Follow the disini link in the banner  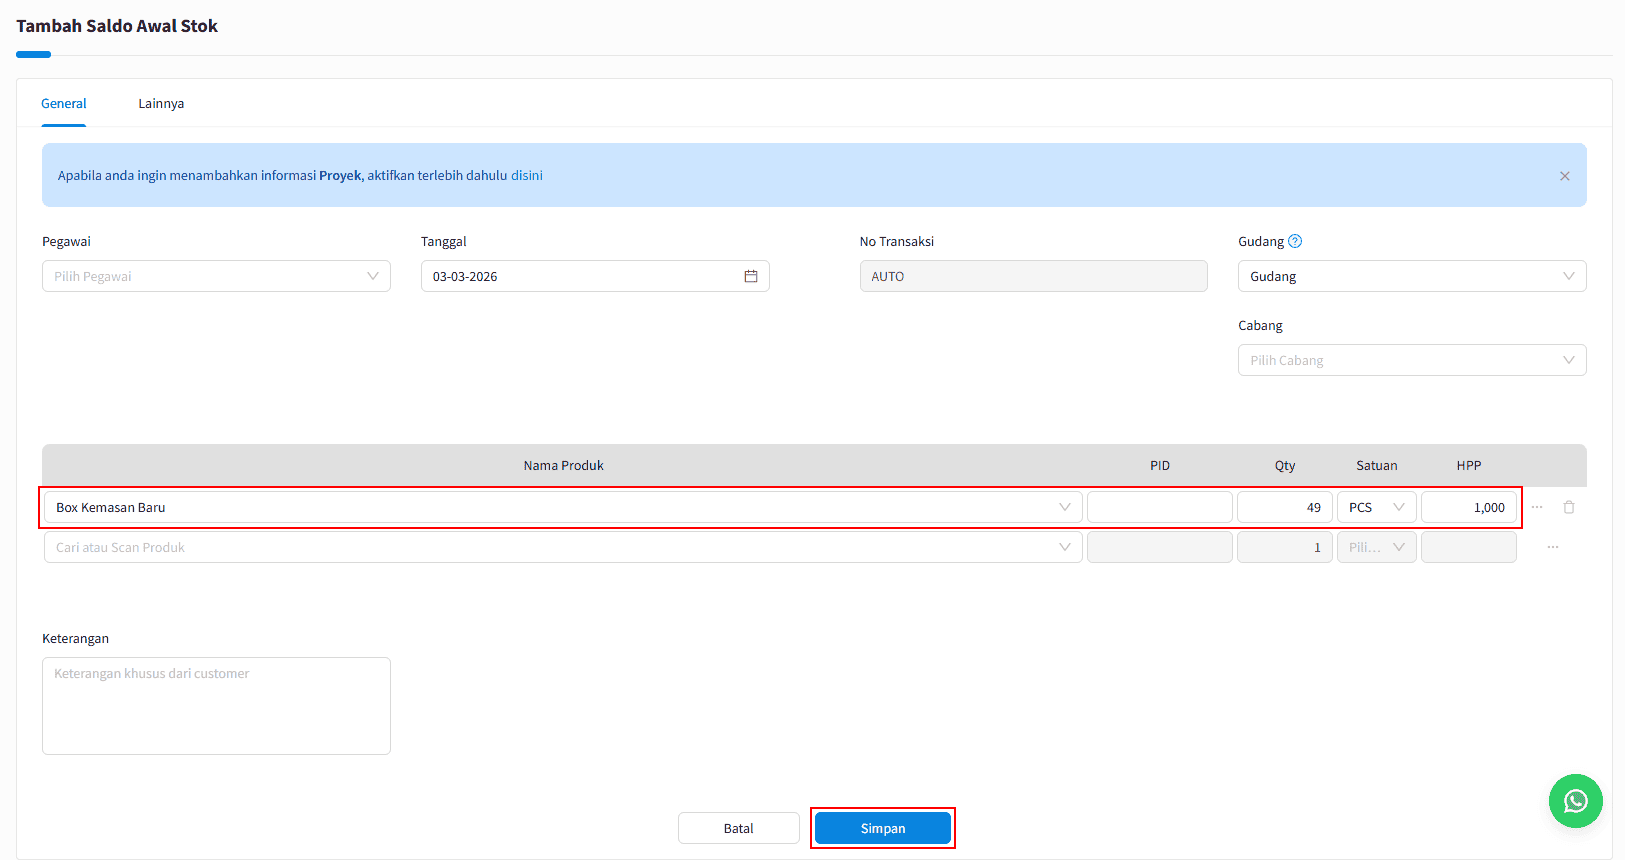point(527,176)
